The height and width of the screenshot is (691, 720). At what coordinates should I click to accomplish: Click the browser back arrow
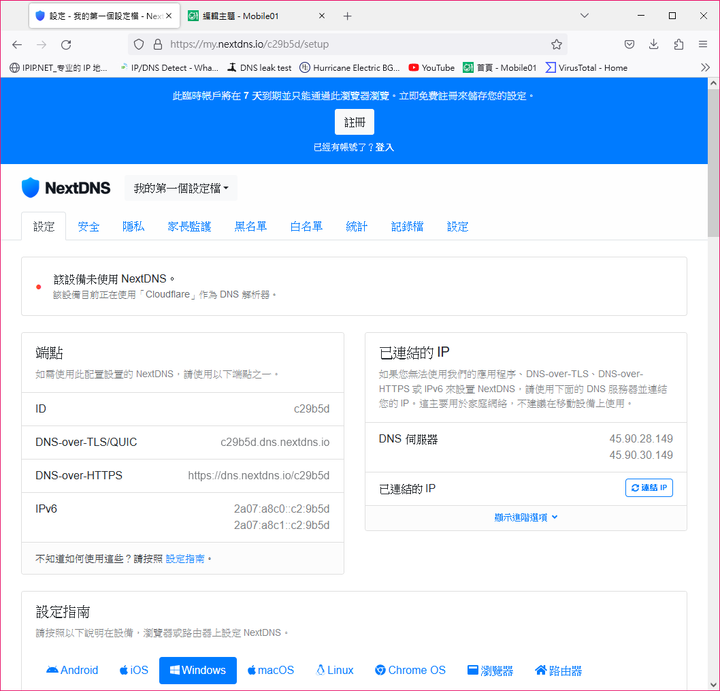coord(17,45)
